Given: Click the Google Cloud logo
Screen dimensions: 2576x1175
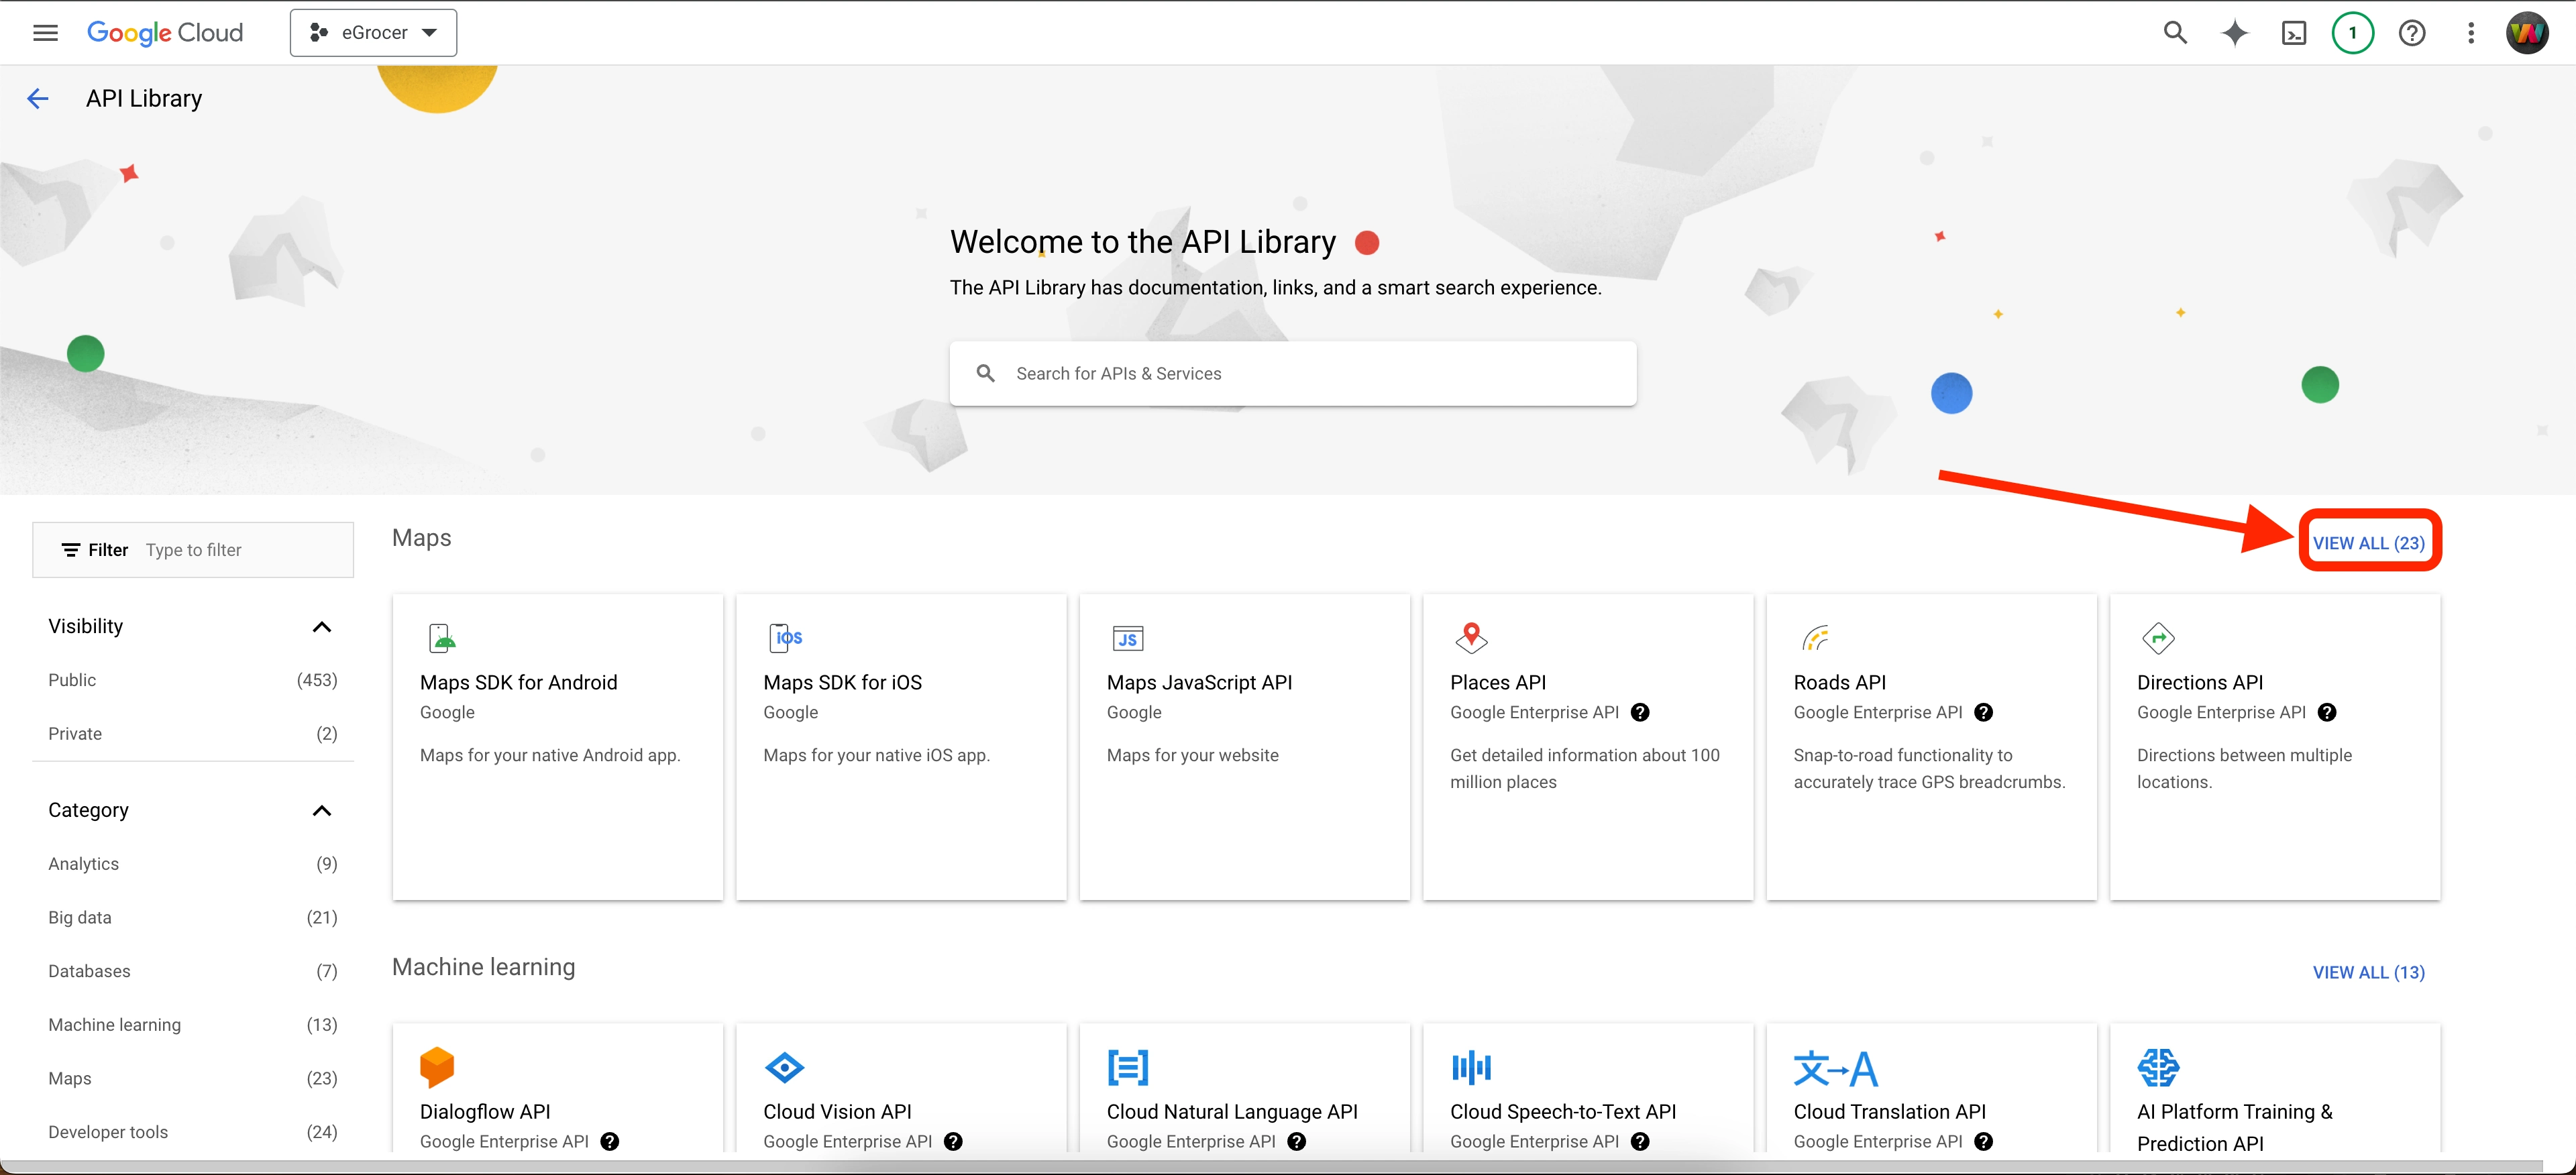Looking at the screenshot, I should point(165,33).
